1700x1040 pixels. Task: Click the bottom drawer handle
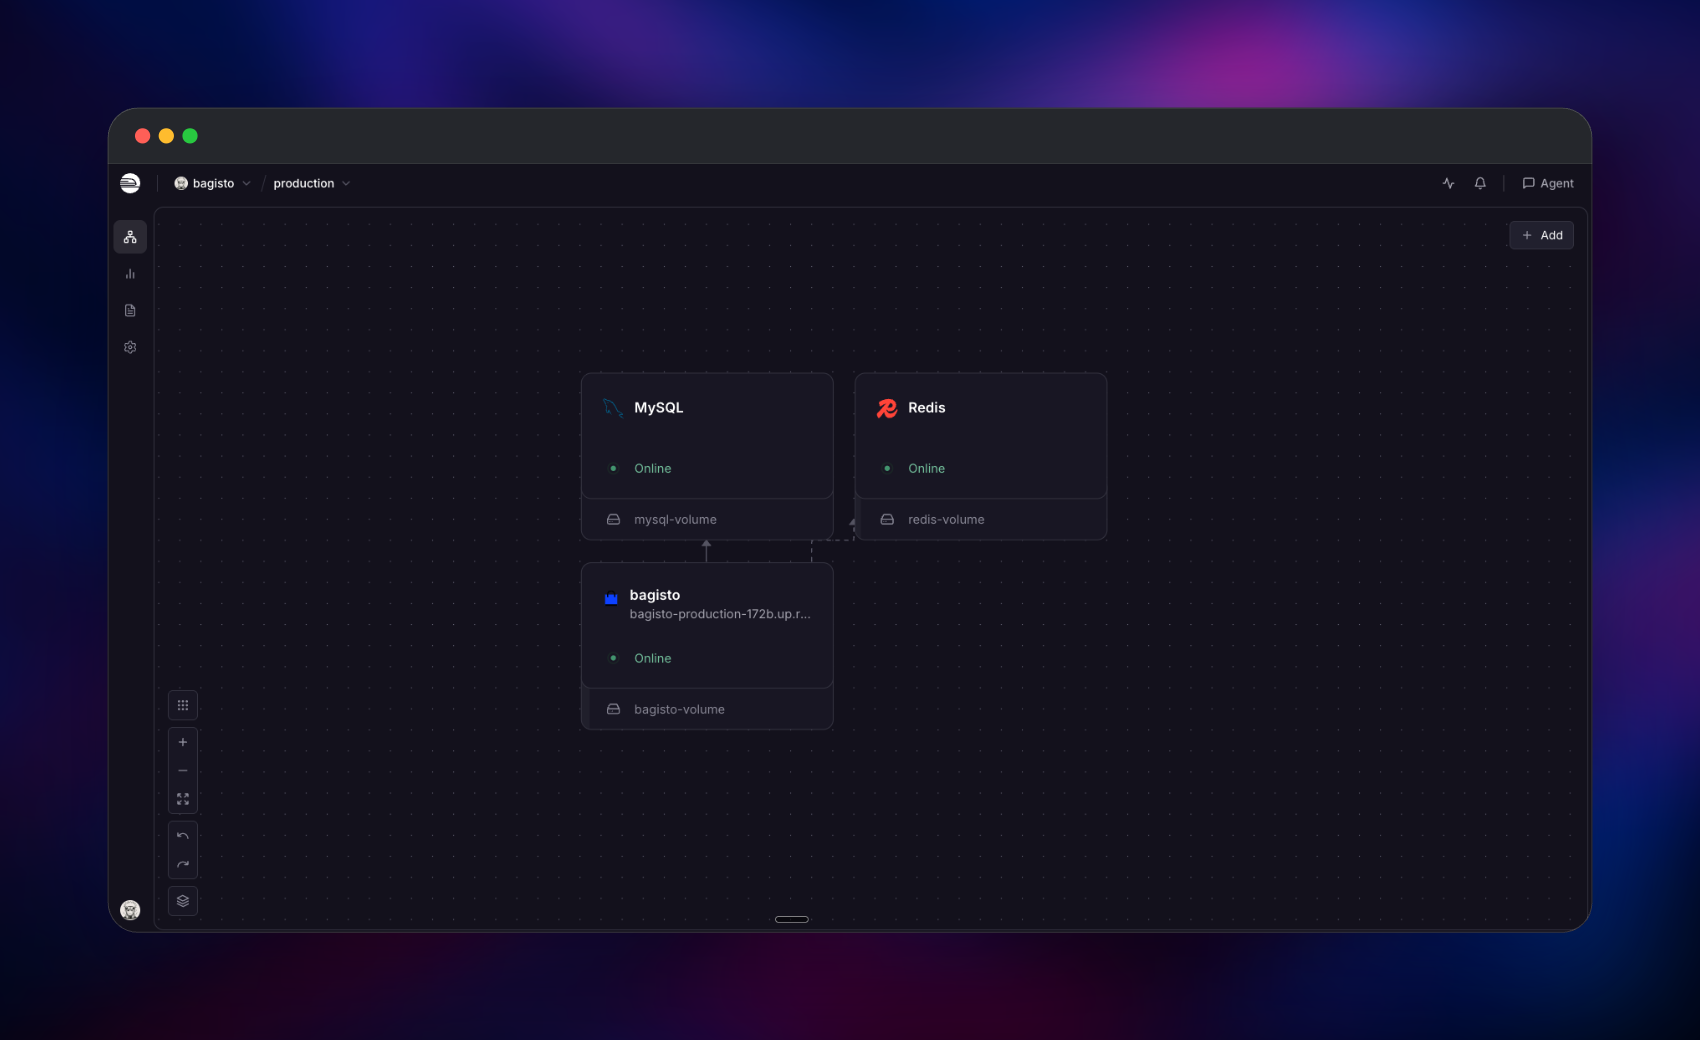[792, 919]
